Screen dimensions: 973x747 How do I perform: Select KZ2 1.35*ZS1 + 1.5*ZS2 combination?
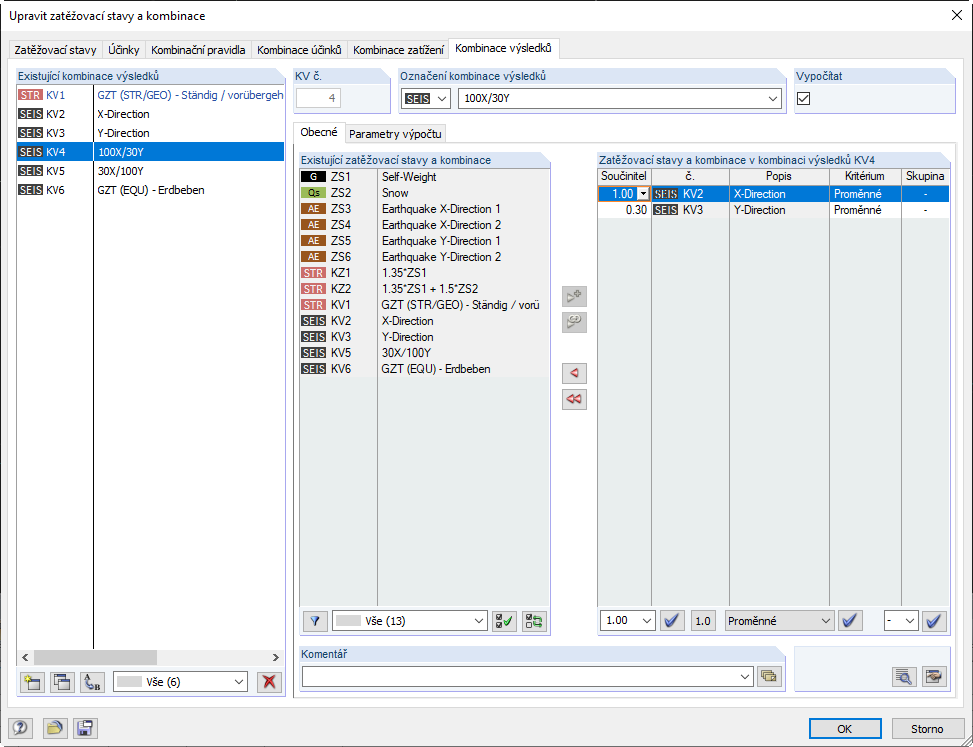(x=424, y=289)
